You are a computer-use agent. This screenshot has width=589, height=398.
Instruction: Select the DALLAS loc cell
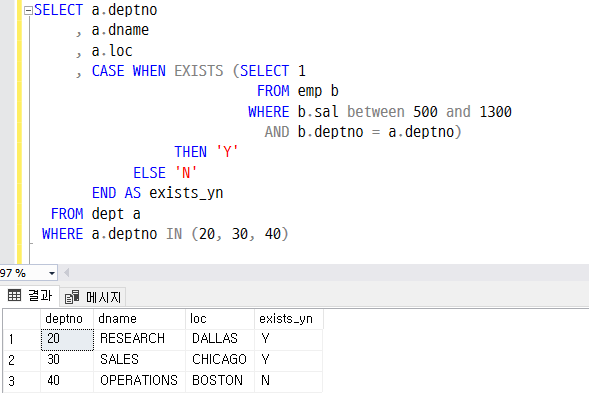click(x=220, y=339)
